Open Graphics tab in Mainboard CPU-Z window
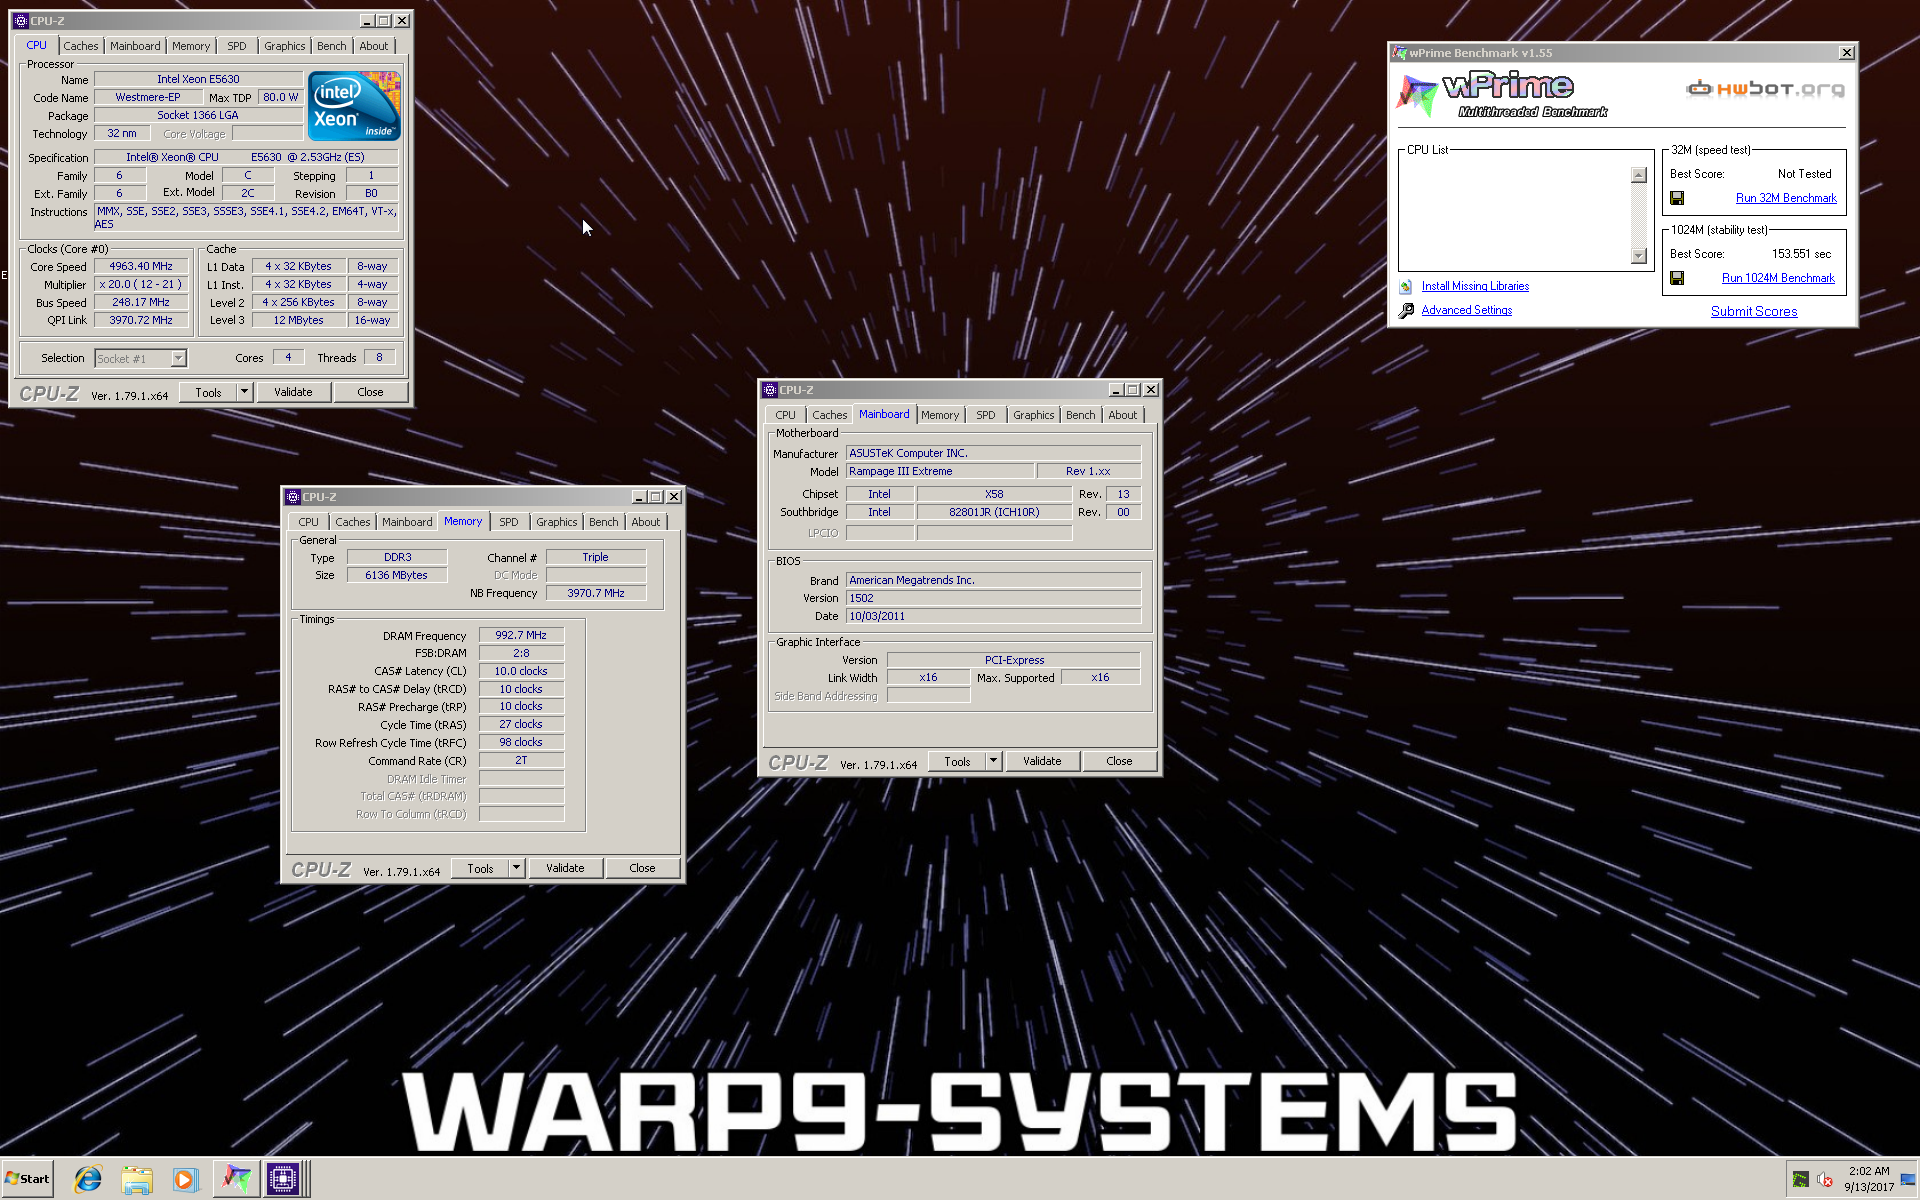 (x=1033, y=415)
